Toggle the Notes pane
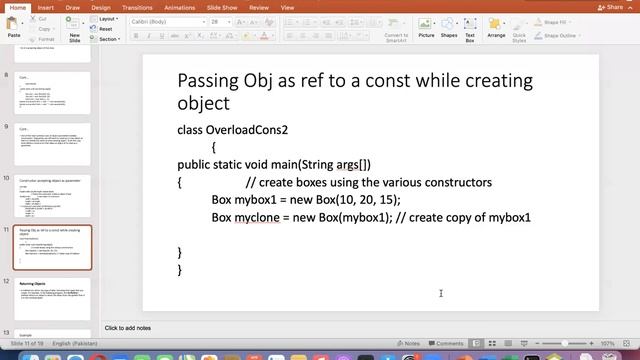640x360 pixels. (408, 344)
